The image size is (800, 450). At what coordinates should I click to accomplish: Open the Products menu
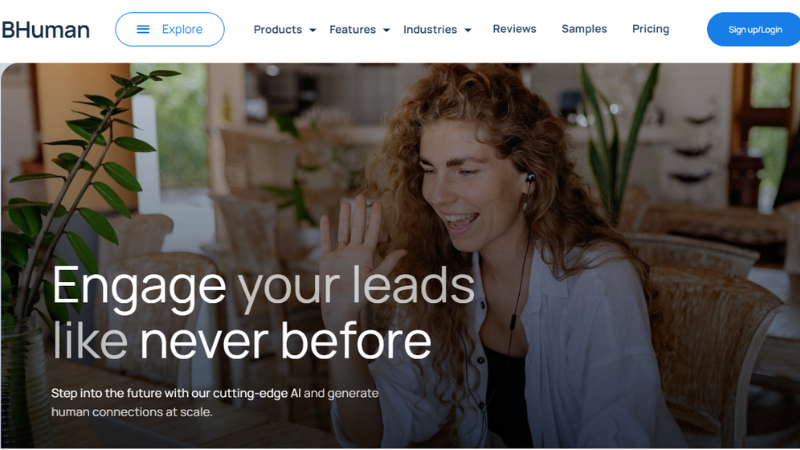(278, 30)
